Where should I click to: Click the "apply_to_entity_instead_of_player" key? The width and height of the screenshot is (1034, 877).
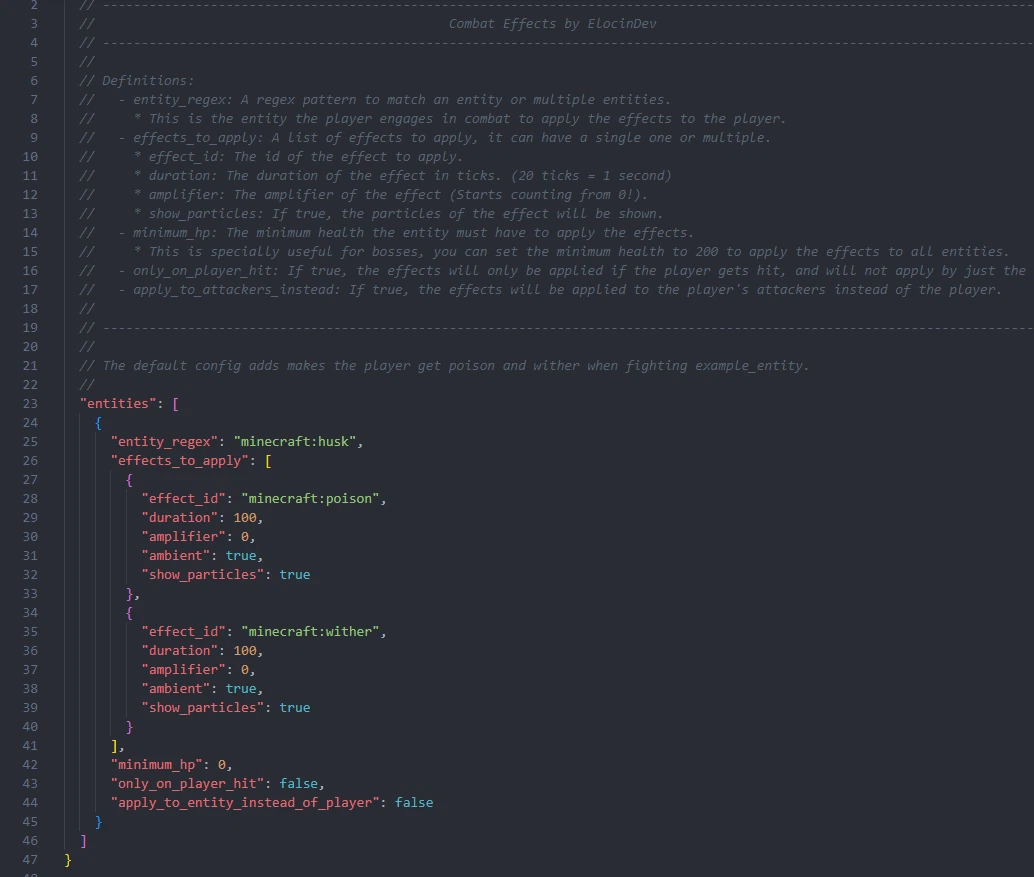[x=245, y=803]
